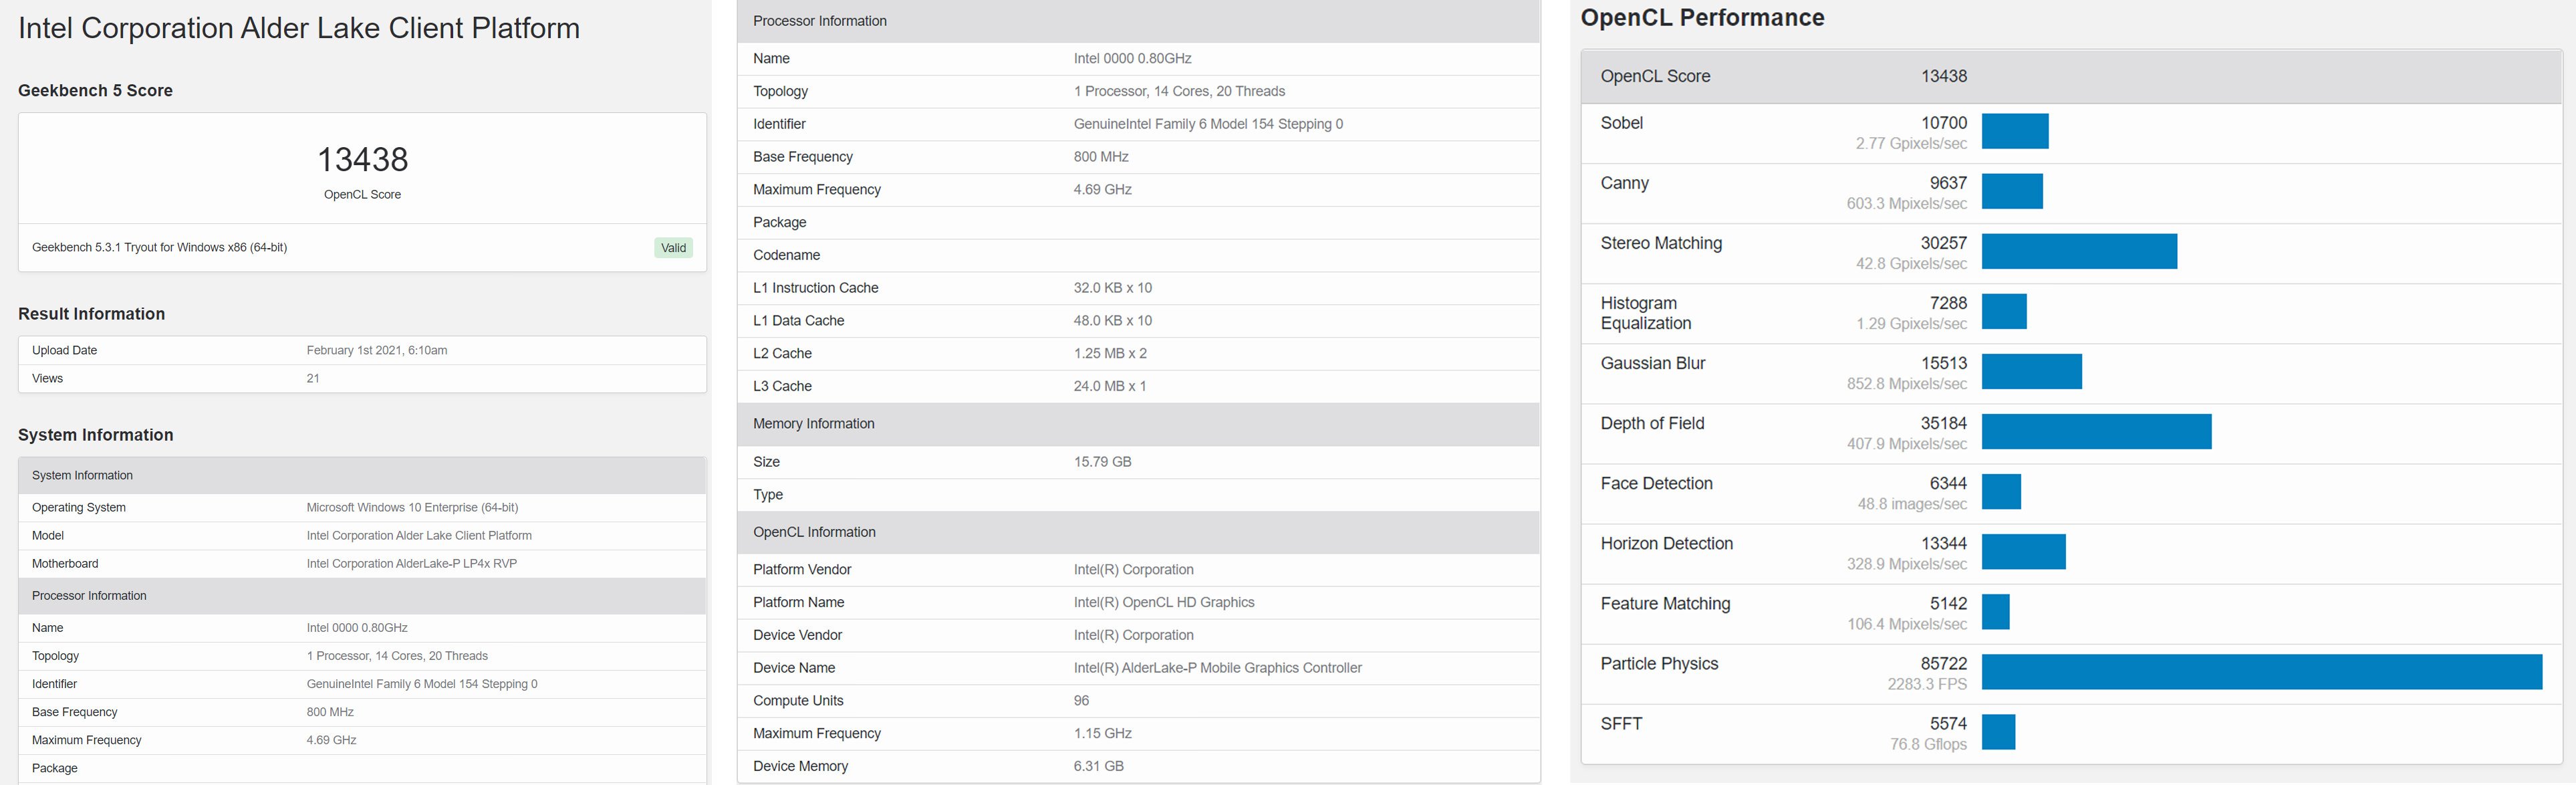Click the OpenCL Information section header
The image size is (2576, 785).
coord(1138,532)
